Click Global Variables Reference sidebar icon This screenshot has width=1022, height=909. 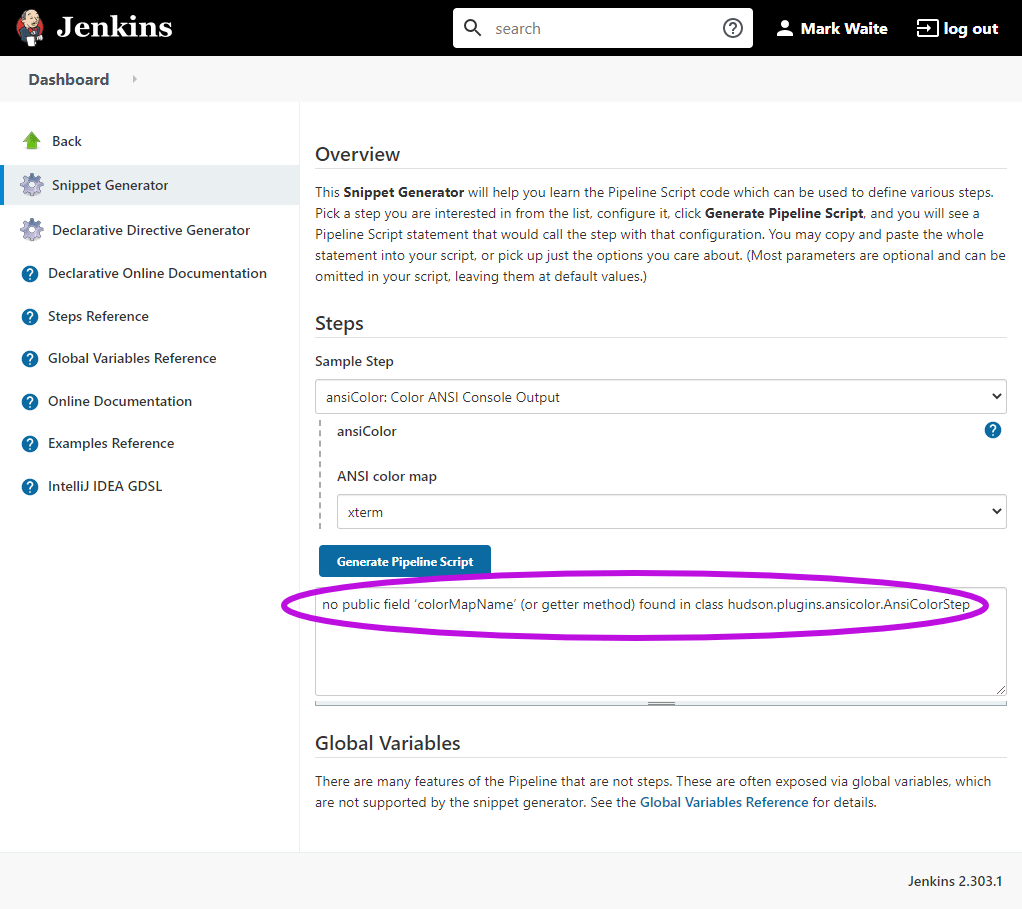point(30,359)
